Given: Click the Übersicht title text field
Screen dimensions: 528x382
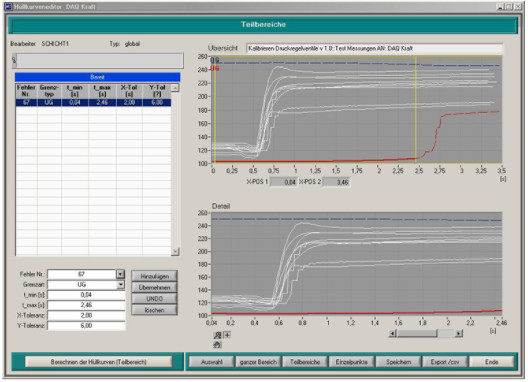Looking at the screenshot, I should click(x=374, y=49).
